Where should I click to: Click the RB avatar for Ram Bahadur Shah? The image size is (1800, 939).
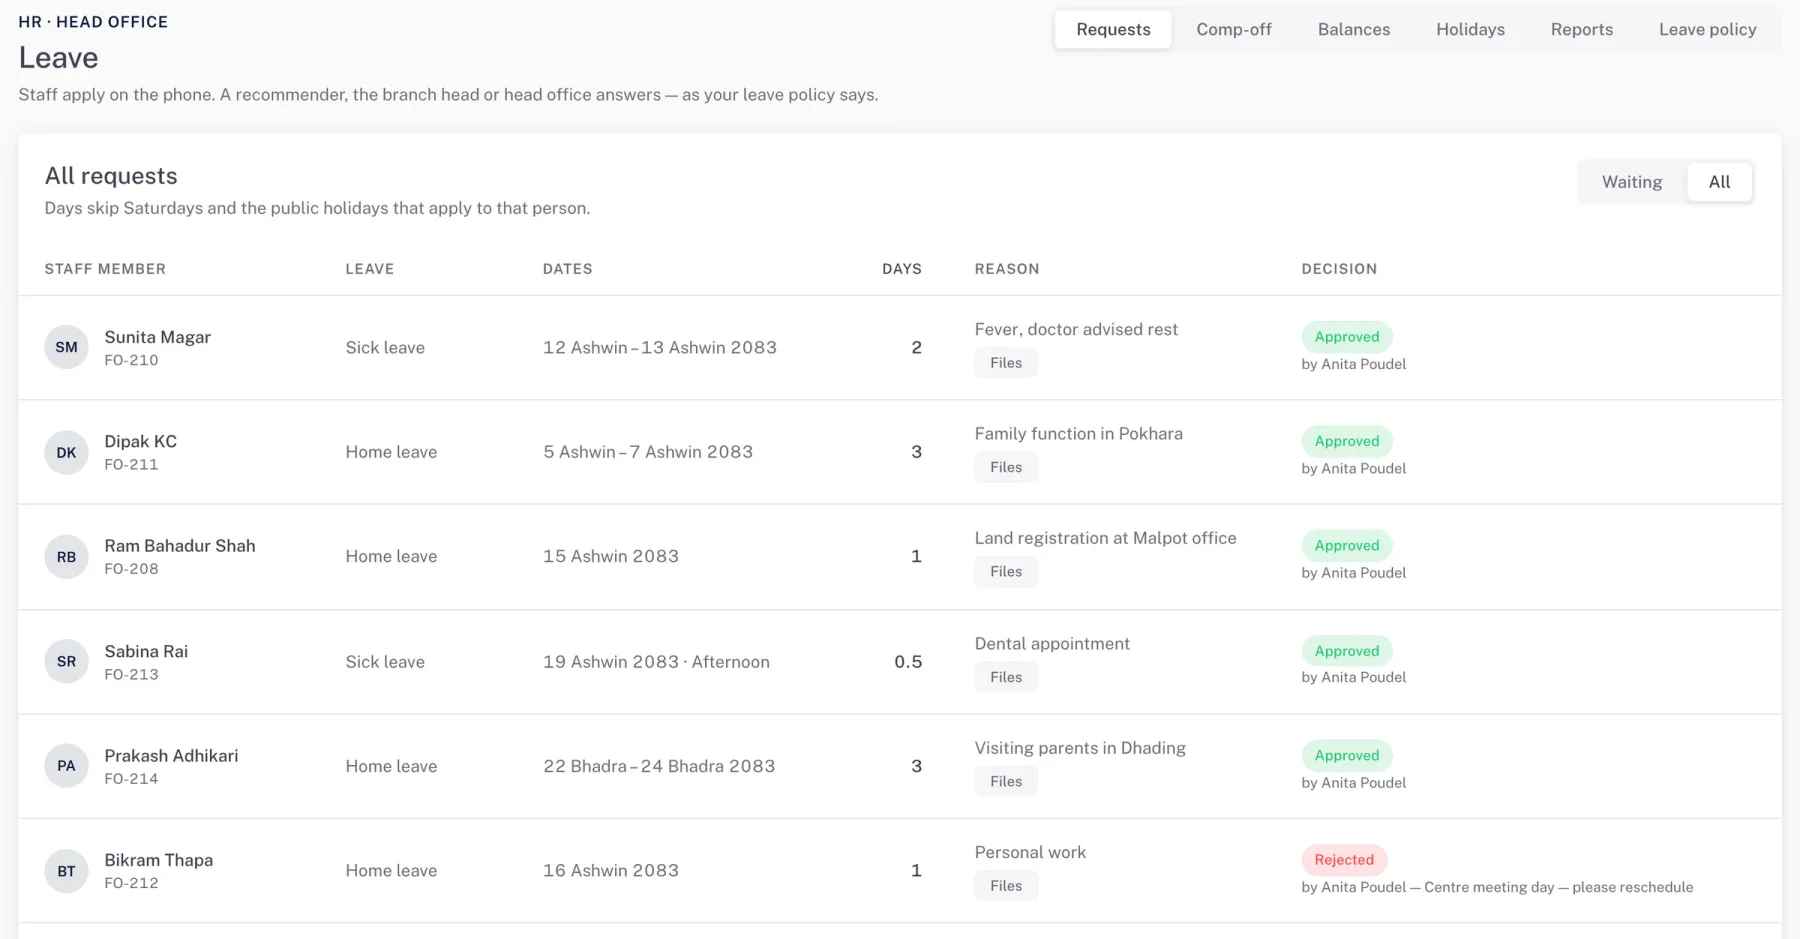66,557
